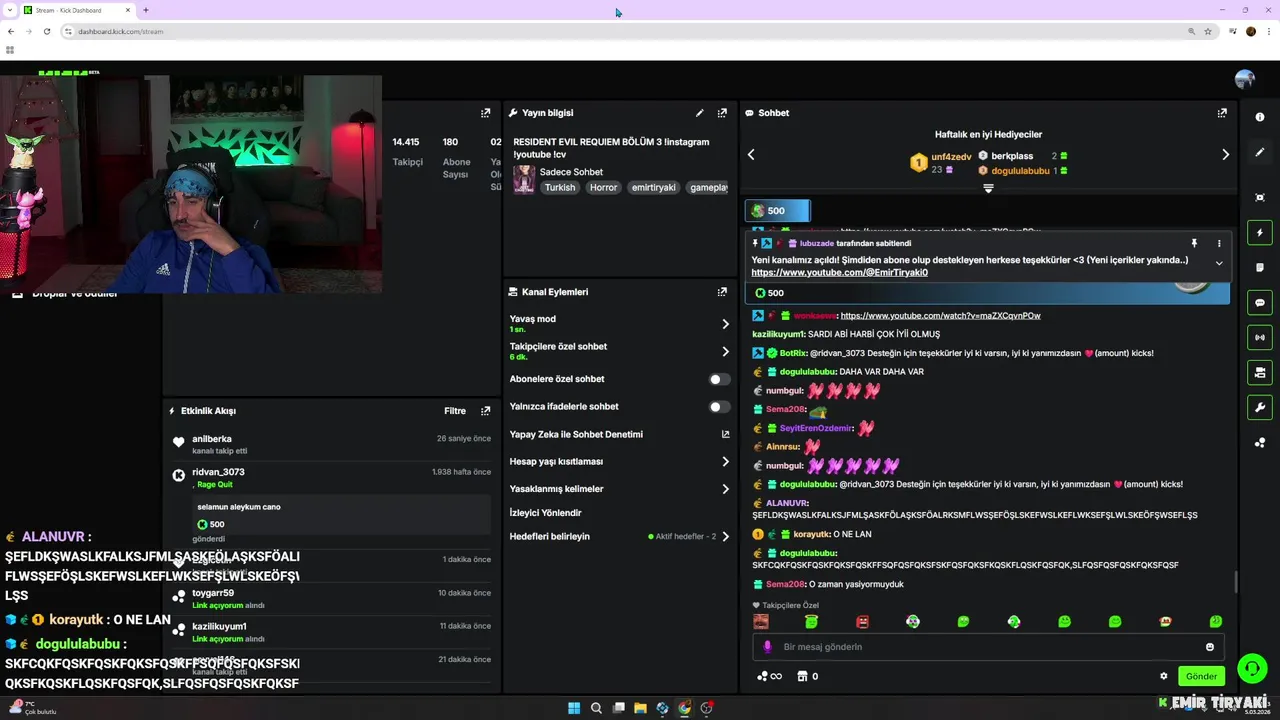This screenshot has height=720, width=1280.
Task: Select the Horror tag
Action: click(603, 188)
